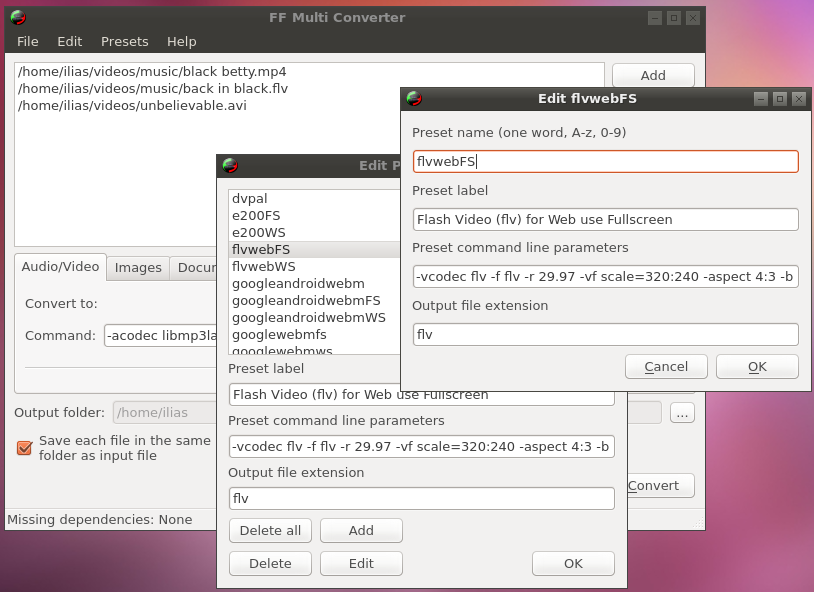Click OK button in presets dialog
Screen dimensions: 814x592
coord(574,563)
